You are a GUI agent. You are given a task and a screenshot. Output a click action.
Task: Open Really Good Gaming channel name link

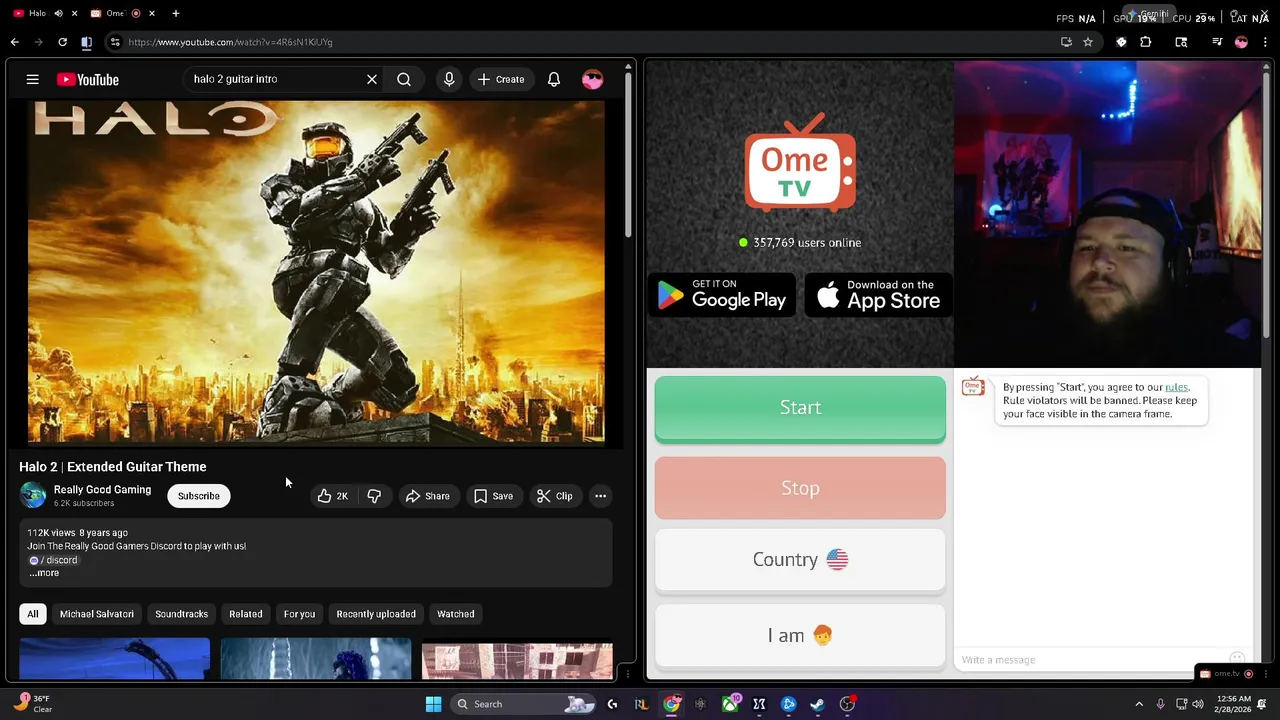102,490
